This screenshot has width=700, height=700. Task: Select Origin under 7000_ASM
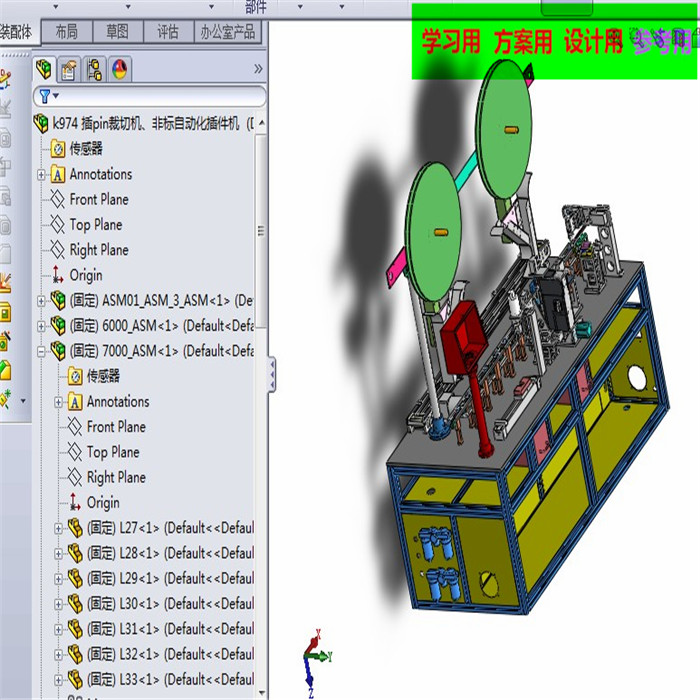103,503
